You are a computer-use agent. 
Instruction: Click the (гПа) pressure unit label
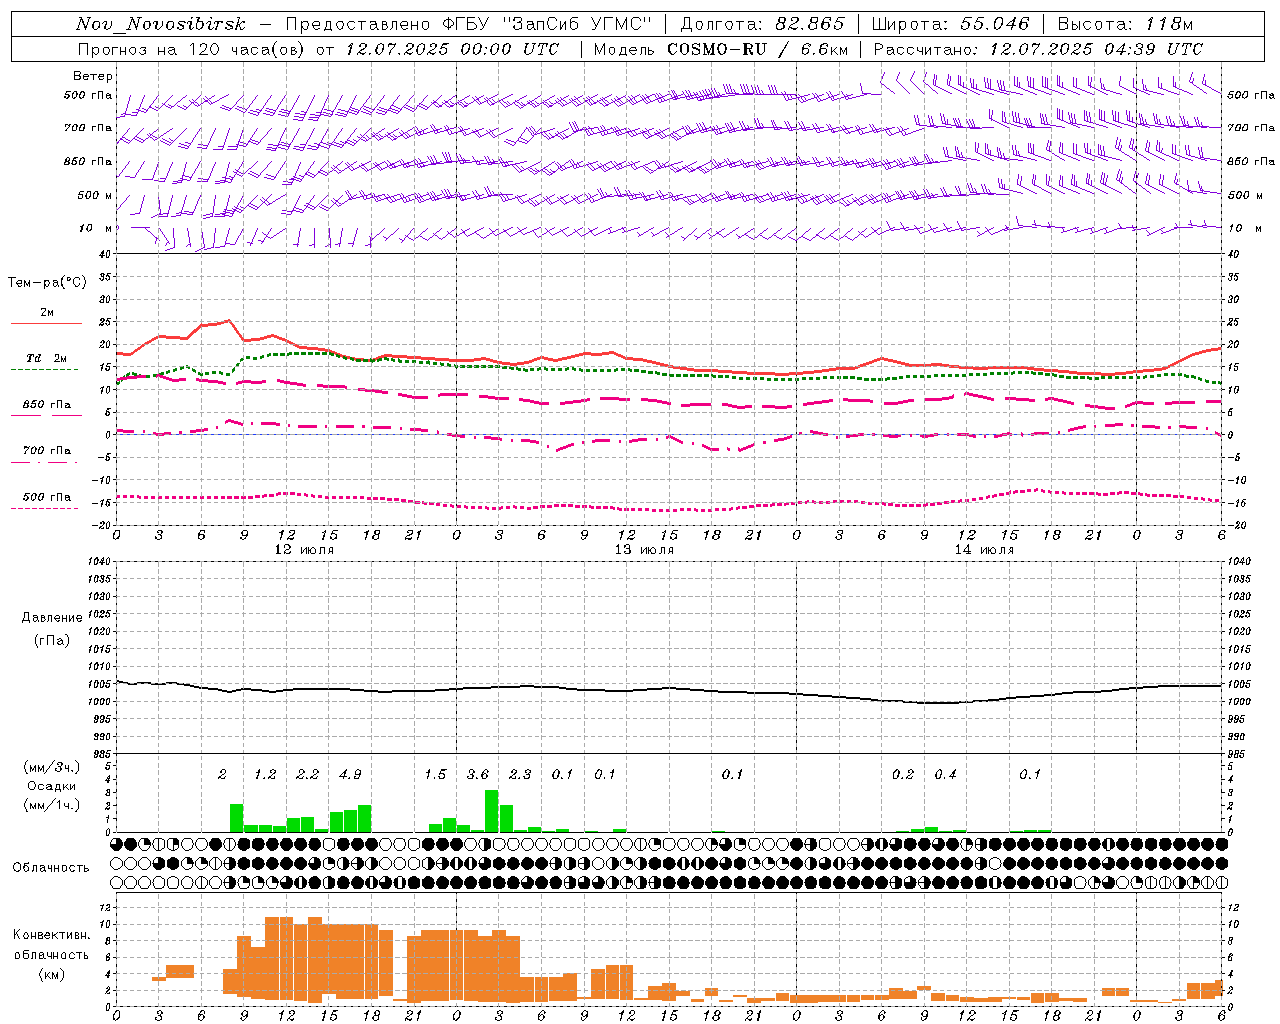pos(52,640)
